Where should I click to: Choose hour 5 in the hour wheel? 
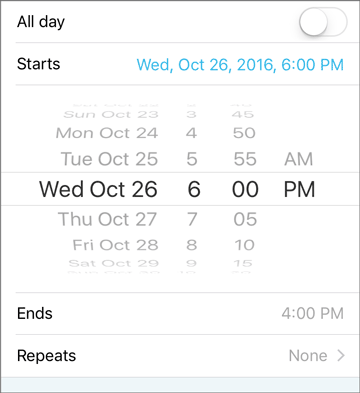[192, 159]
